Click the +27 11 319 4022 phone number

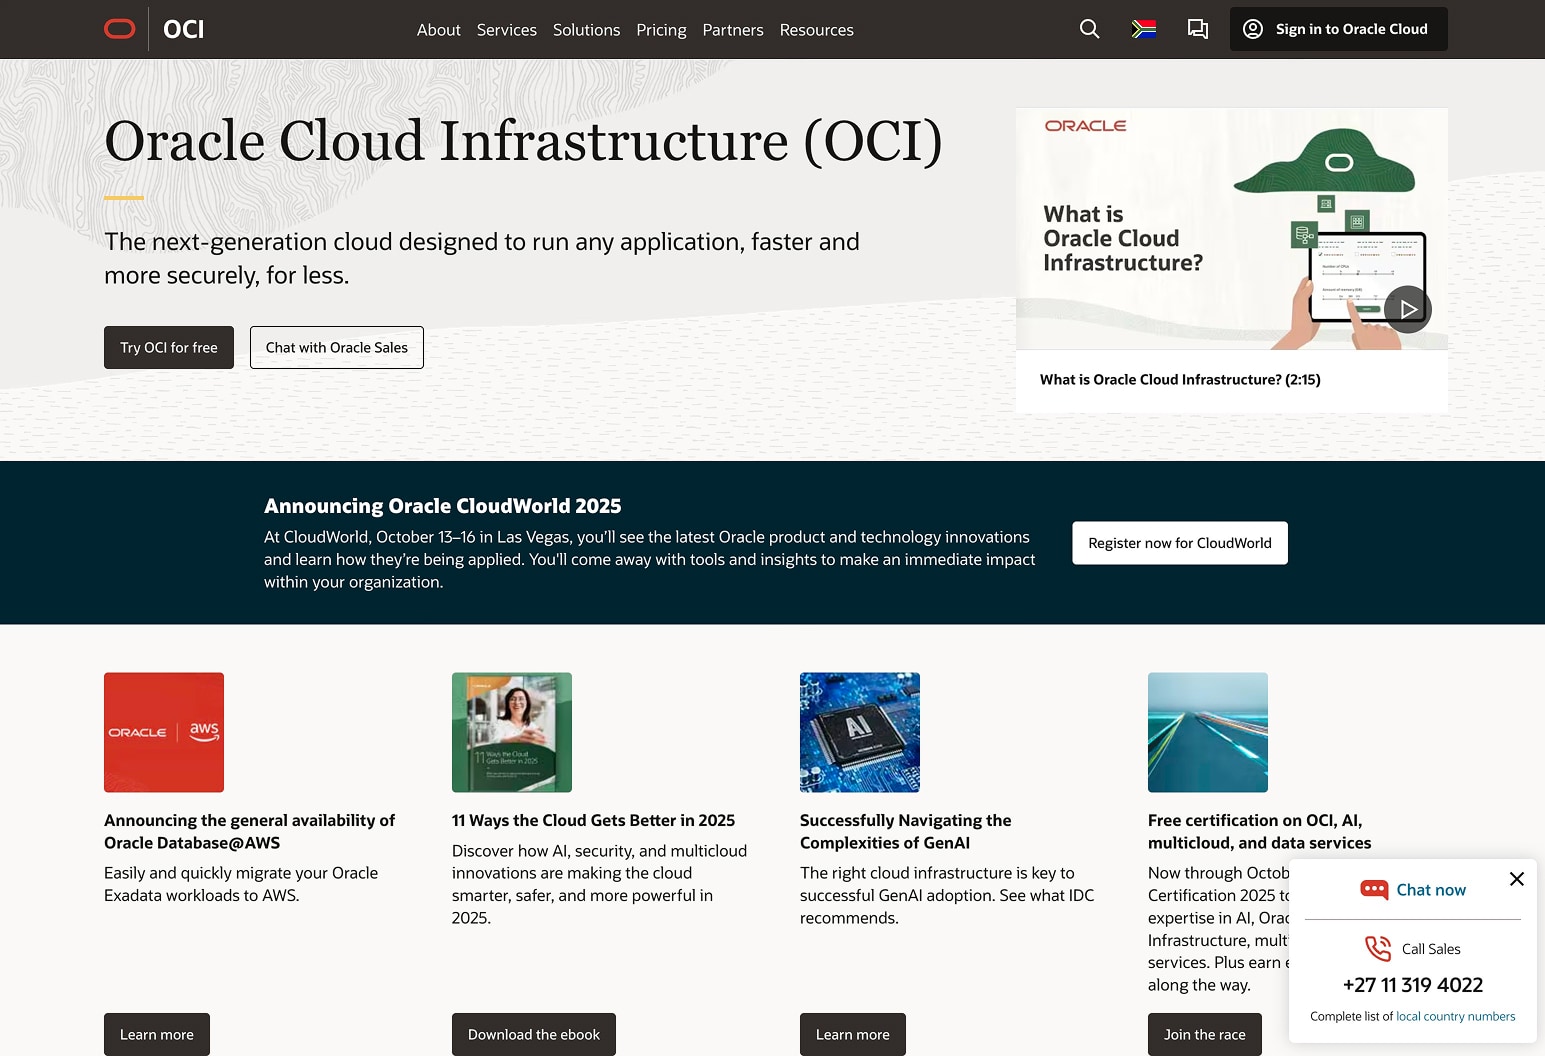tap(1413, 985)
